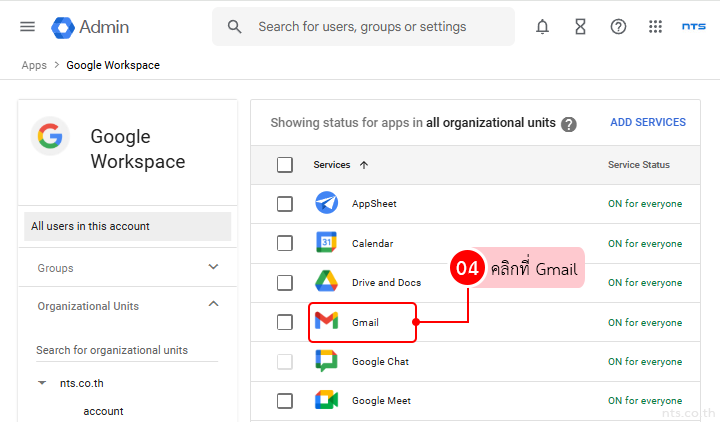Click Calendar's ON for everyone status
Screen dimensions: 720x422
click(645, 244)
